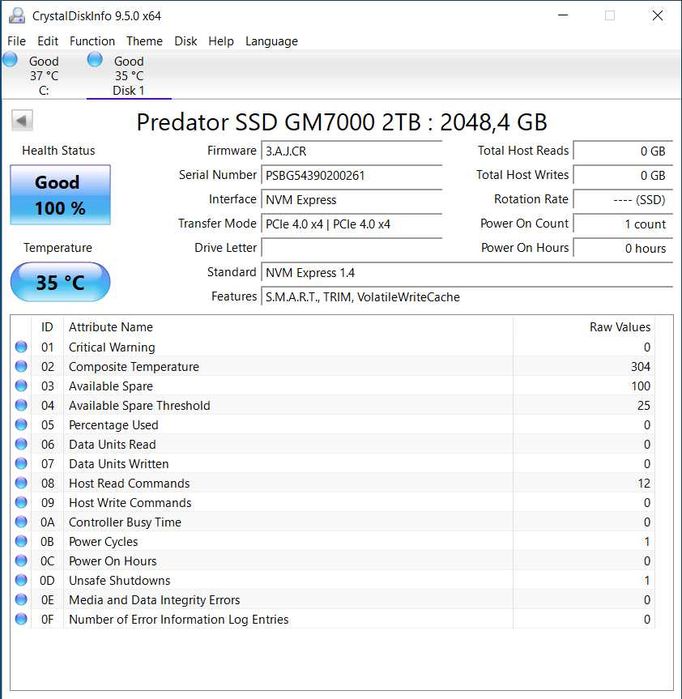Click the Transfer Mode field
The width and height of the screenshot is (682, 699).
351,224
